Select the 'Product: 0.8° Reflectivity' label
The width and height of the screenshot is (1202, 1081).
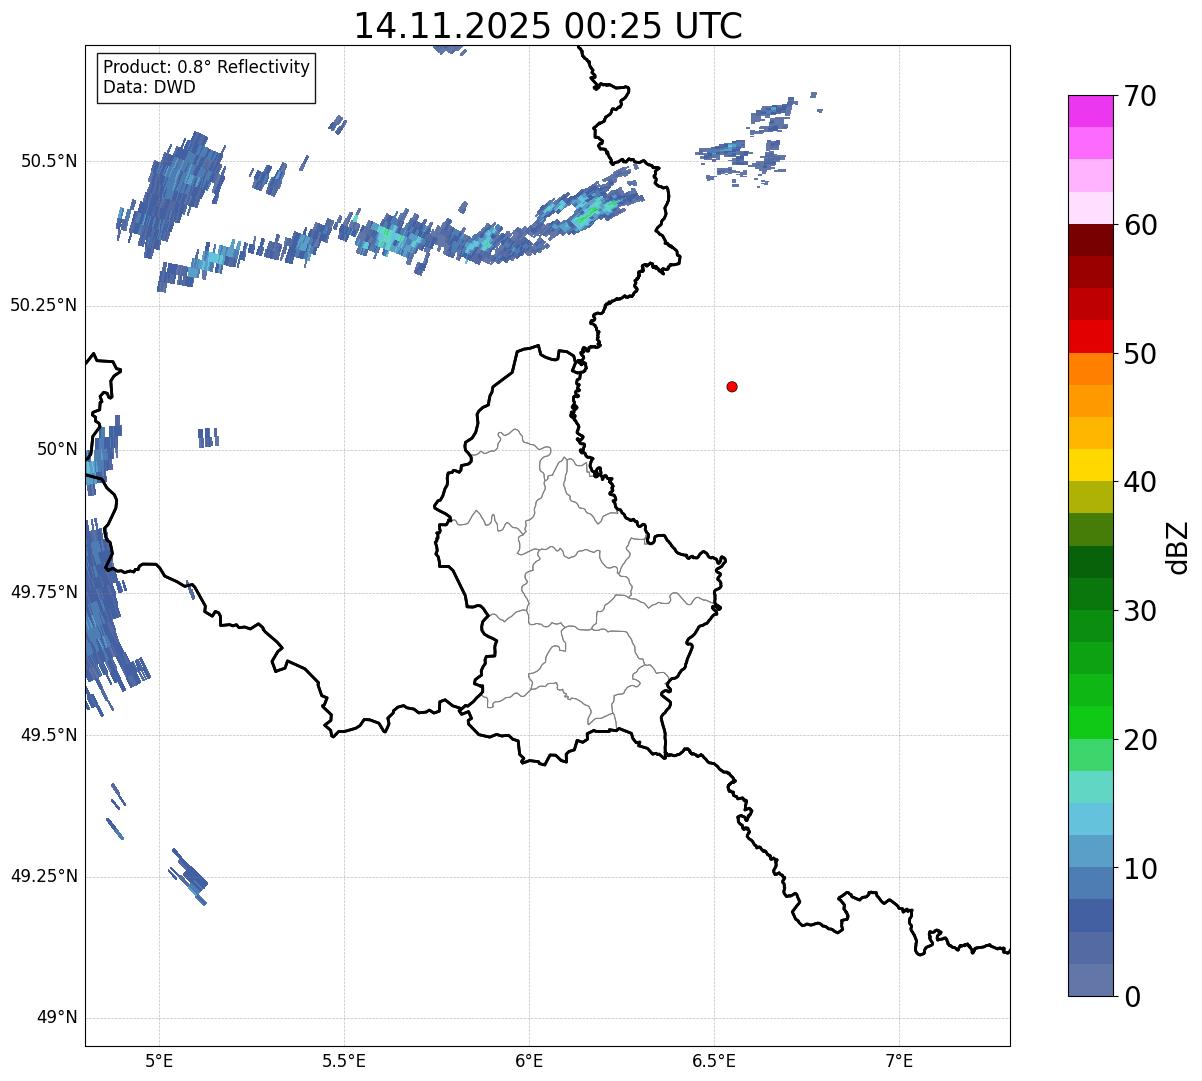[207, 67]
